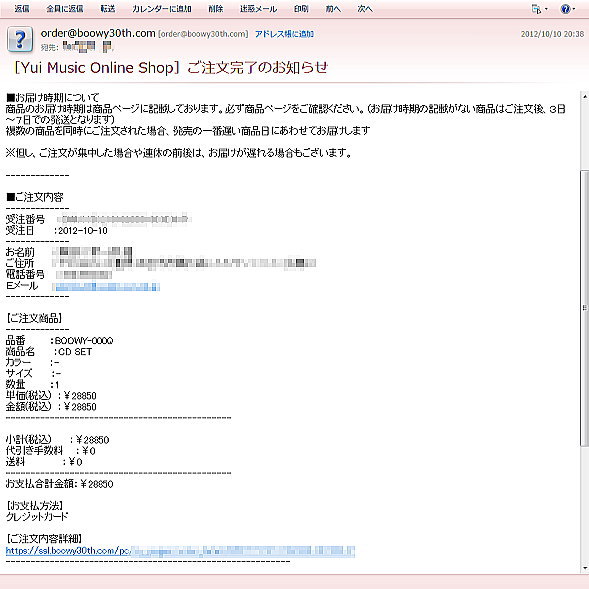Click the 商品名 CD SET line
589x589 pixels.
tap(49, 352)
